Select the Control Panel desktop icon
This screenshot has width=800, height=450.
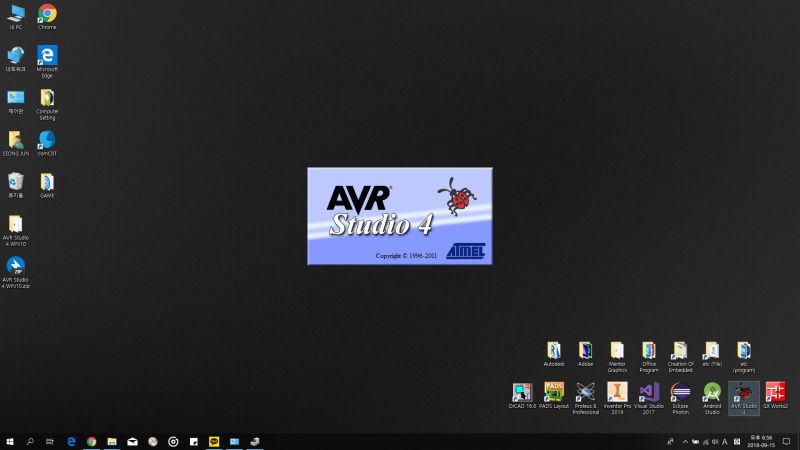pos(15,102)
